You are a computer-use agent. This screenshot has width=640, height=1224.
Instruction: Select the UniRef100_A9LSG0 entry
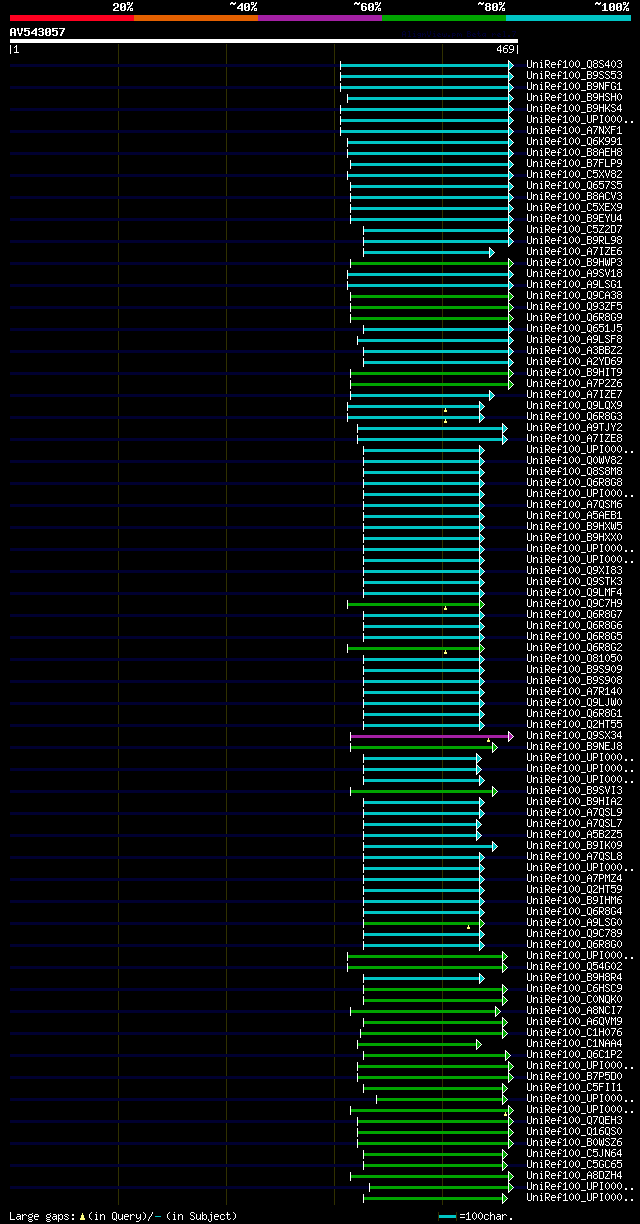click(574, 922)
